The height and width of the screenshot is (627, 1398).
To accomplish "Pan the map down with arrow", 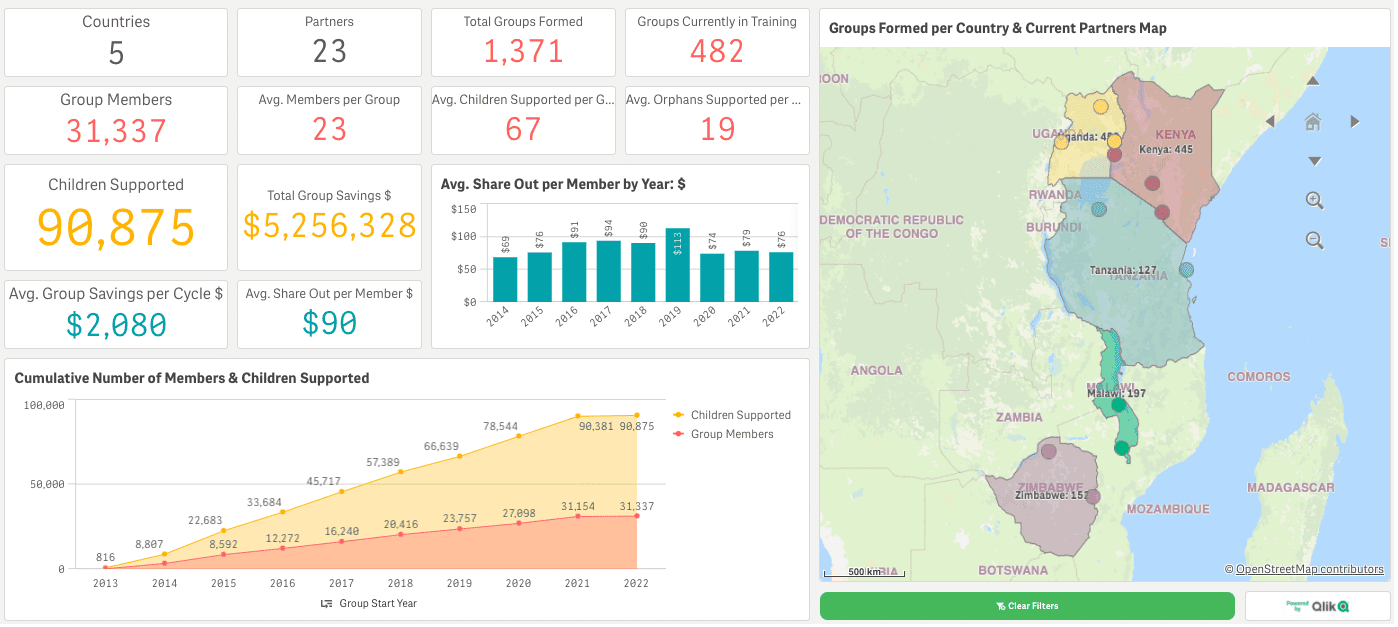I will coord(1314,161).
